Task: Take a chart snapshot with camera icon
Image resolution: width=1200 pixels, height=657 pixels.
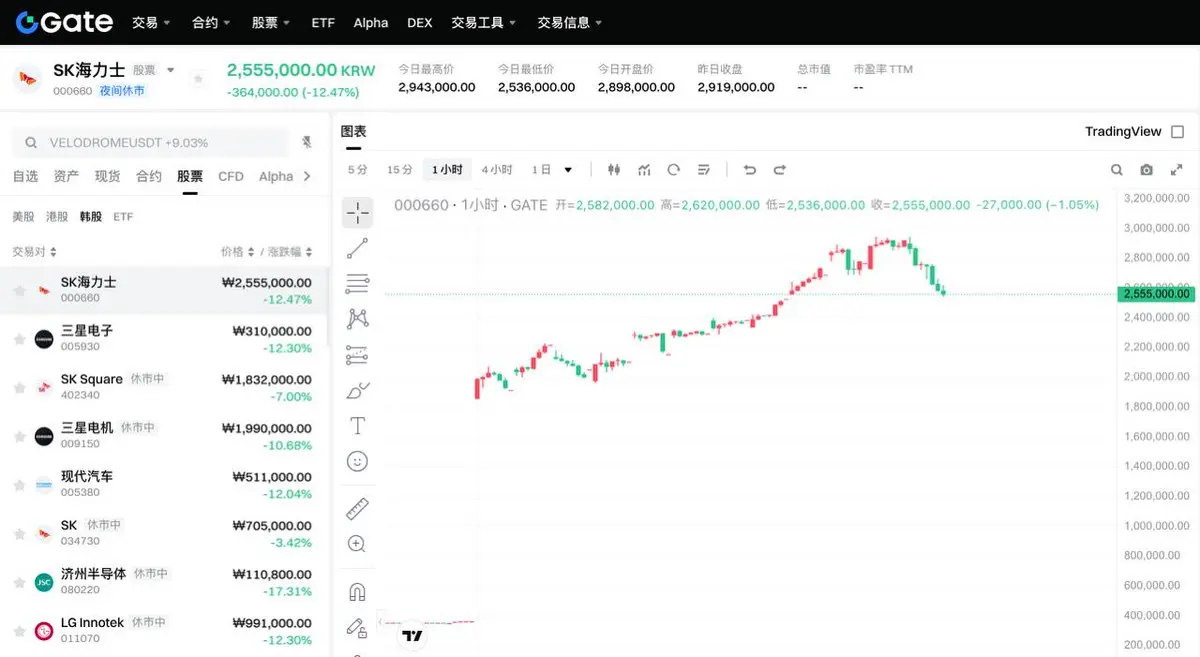Action: pos(1147,170)
